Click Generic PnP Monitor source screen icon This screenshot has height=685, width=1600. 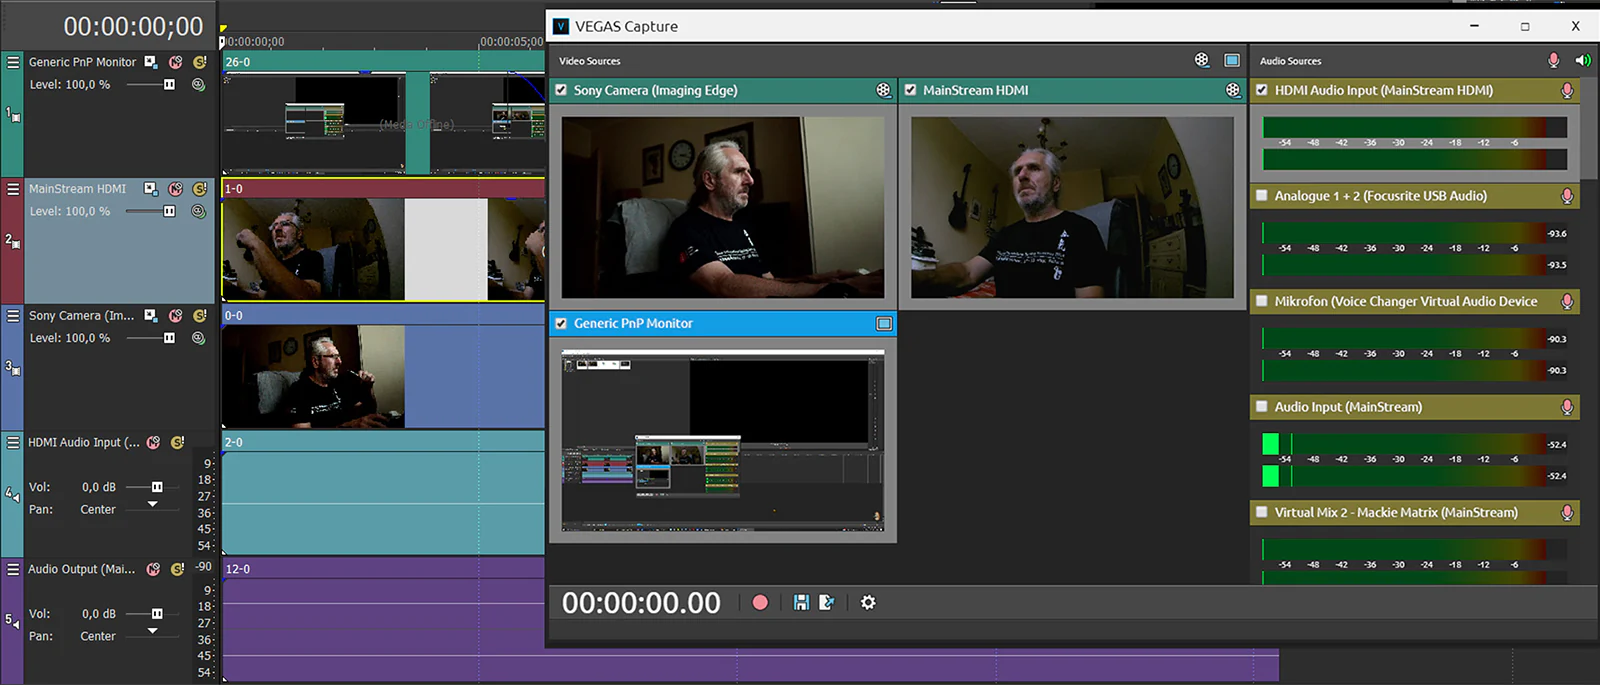click(884, 323)
